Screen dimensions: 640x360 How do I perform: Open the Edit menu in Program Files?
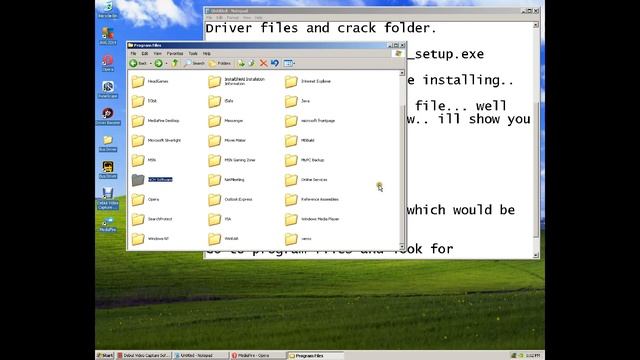click(144, 53)
